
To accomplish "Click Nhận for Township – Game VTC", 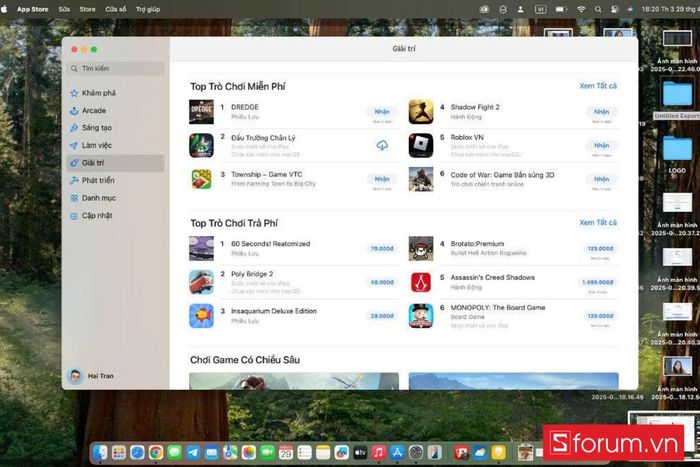I will (x=382, y=179).
